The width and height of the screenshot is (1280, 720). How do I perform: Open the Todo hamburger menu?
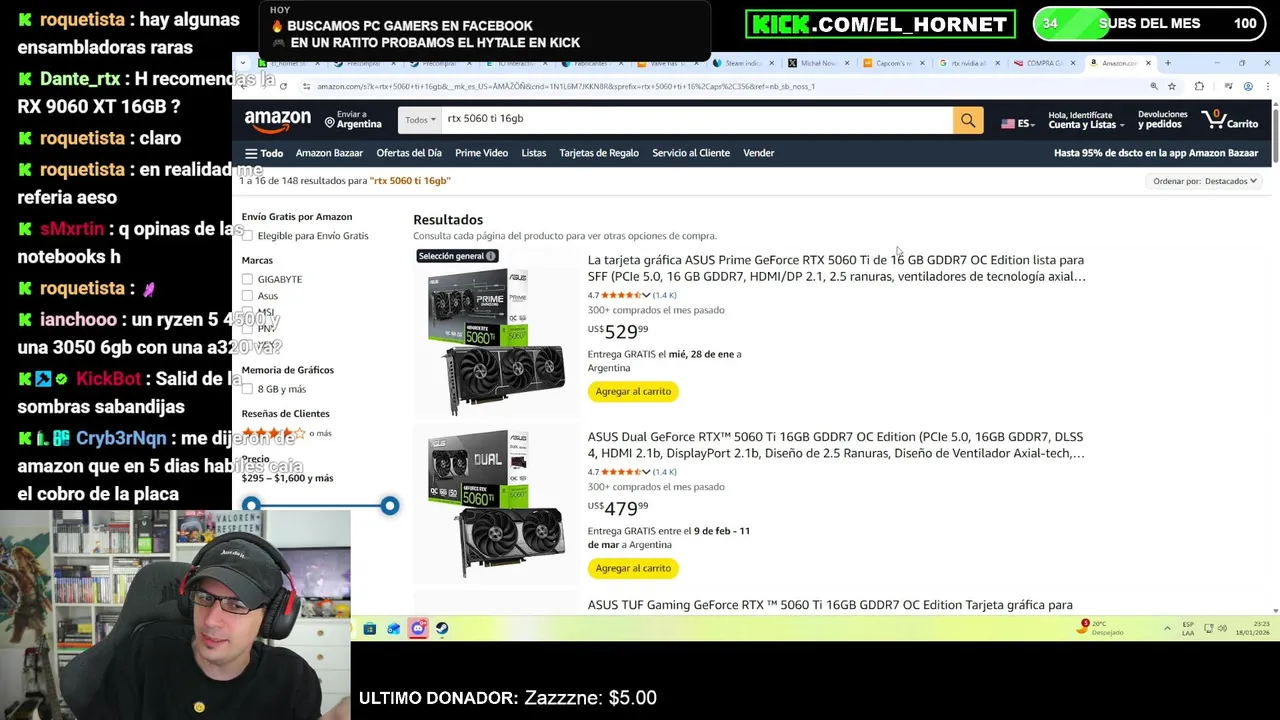(264, 153)
